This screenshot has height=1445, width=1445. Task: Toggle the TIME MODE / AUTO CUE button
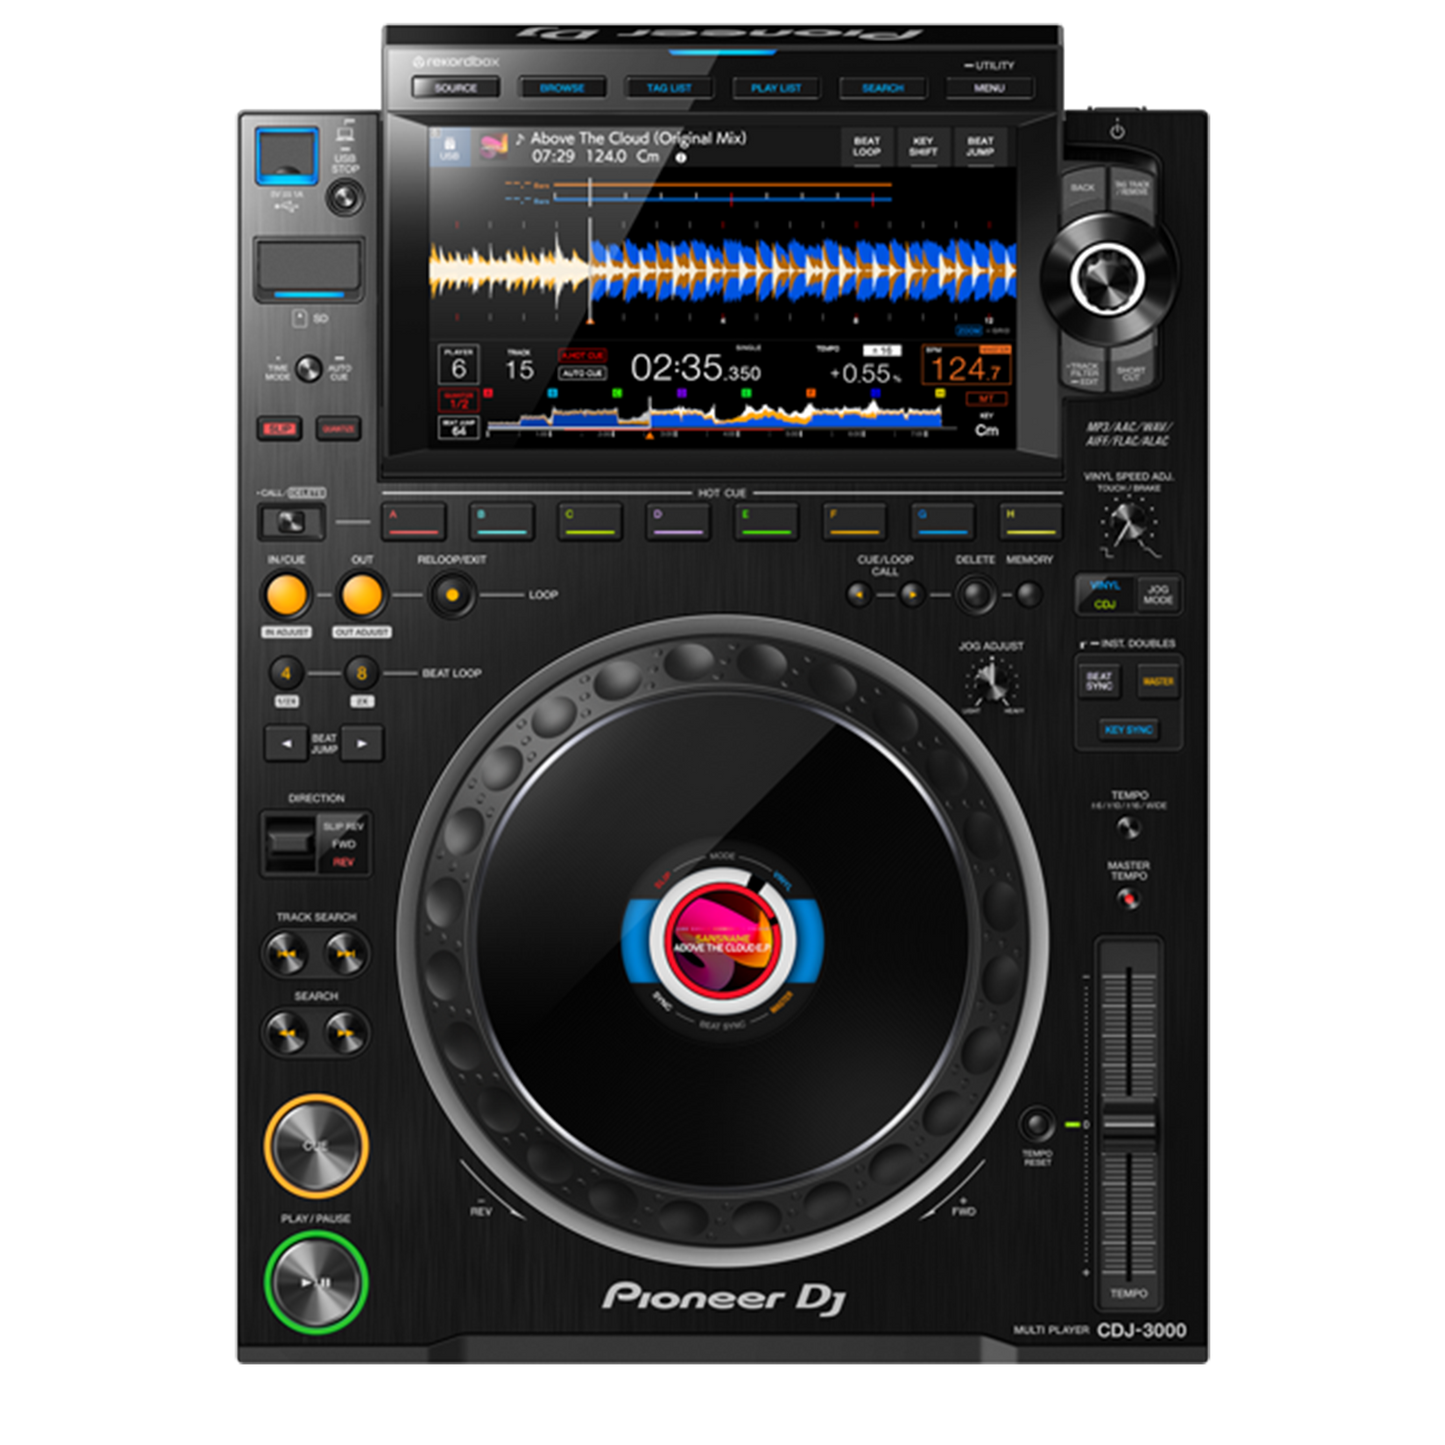click(x=308, y=369)
